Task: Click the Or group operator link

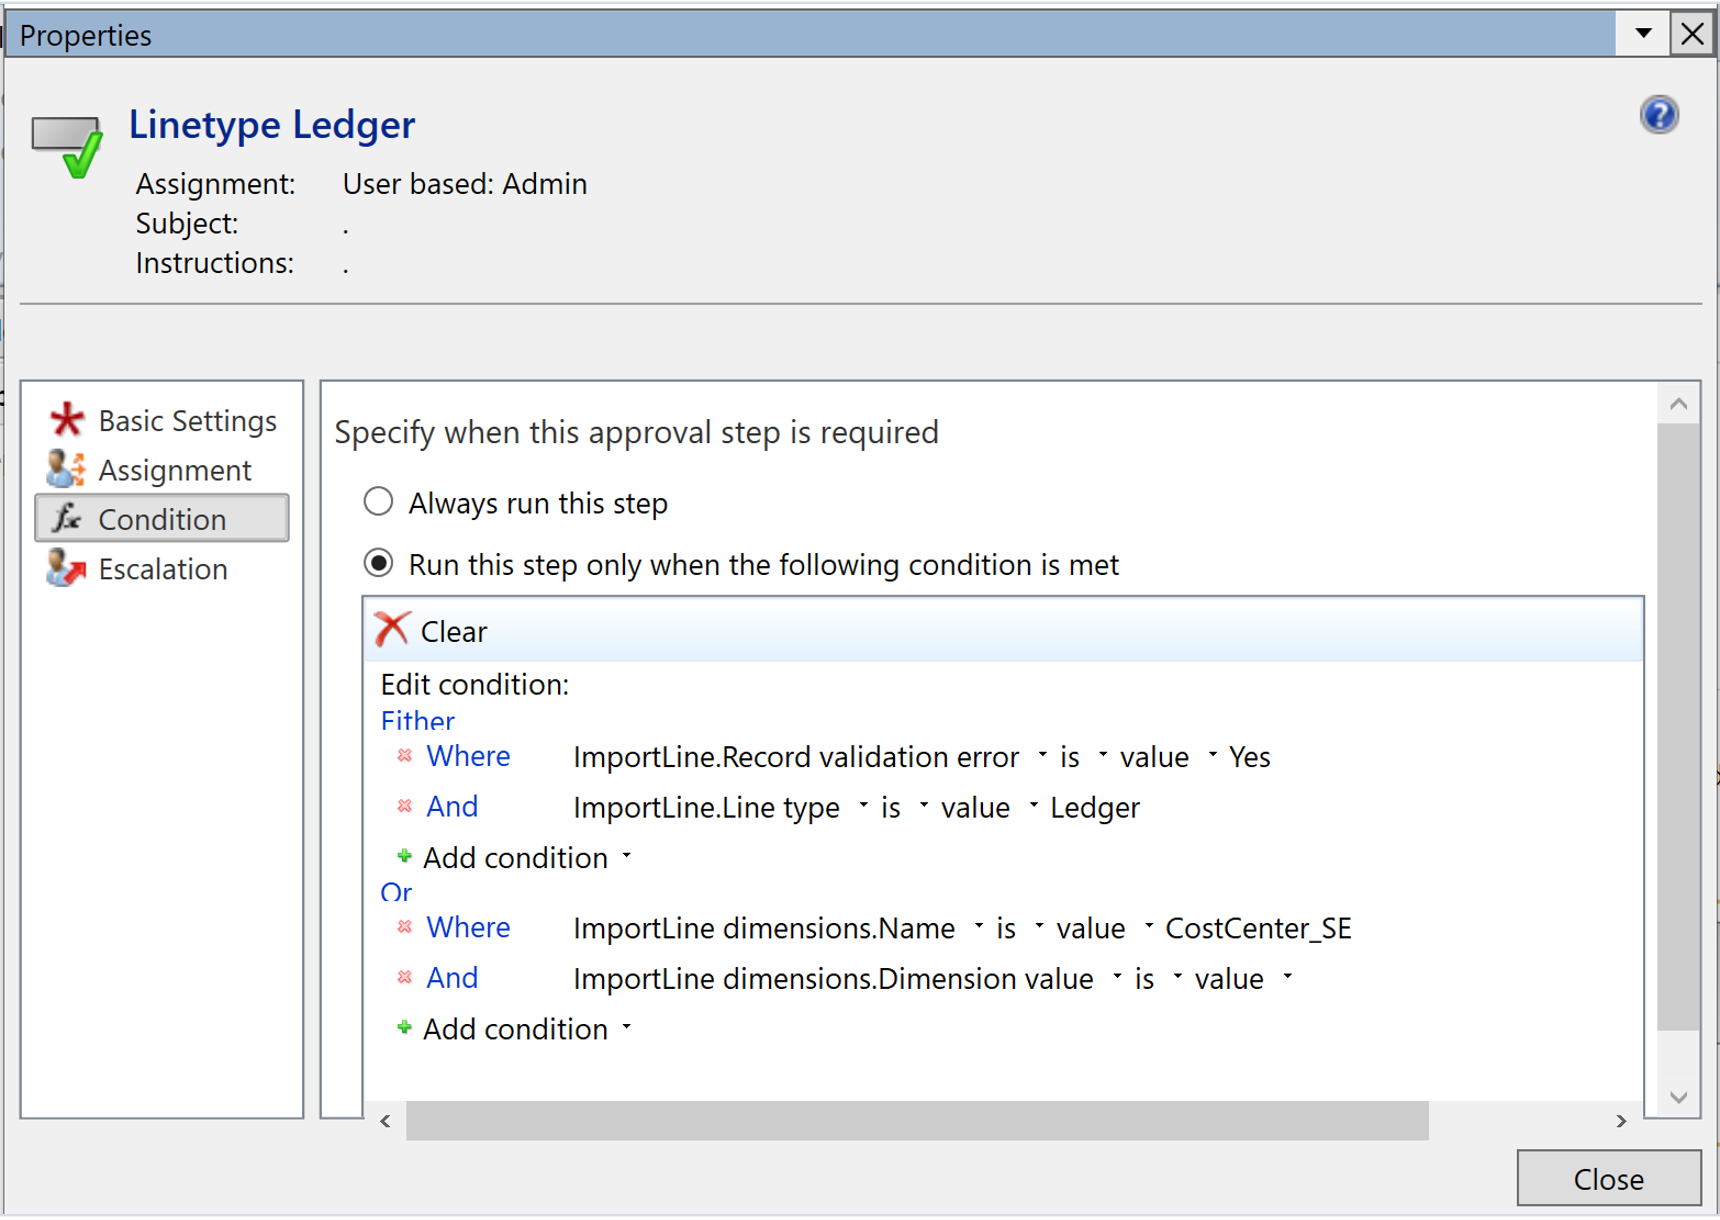Action: pyautogui.click(x=396, y=891)
